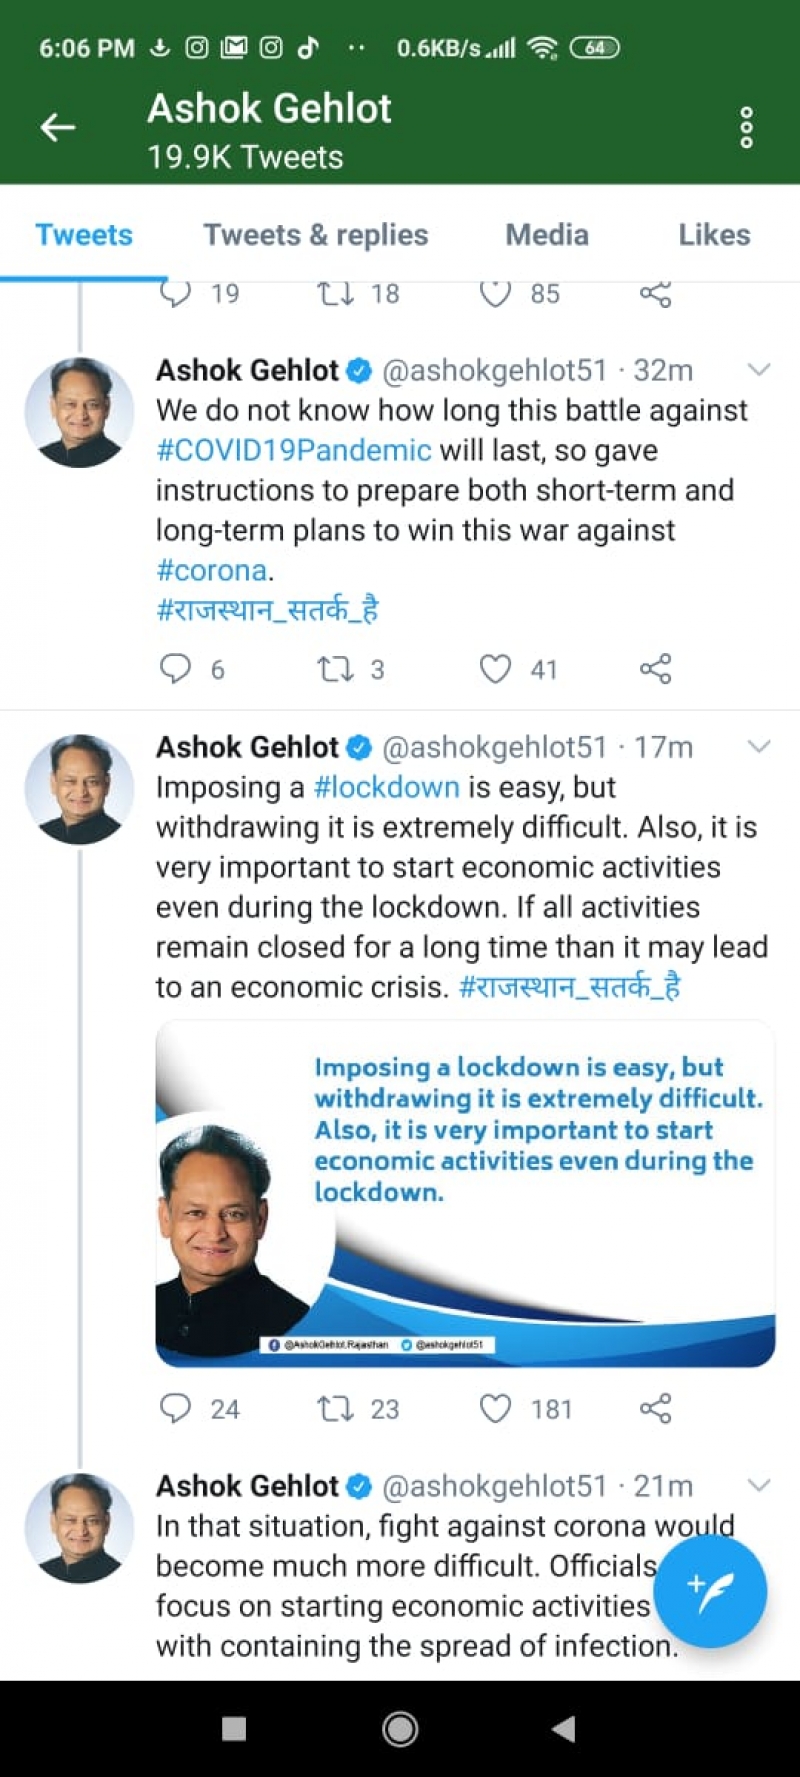This screenshot has height=1777, width=800.
Task: Expand options chevron on 17m tweet
Action: click(759, 747)
